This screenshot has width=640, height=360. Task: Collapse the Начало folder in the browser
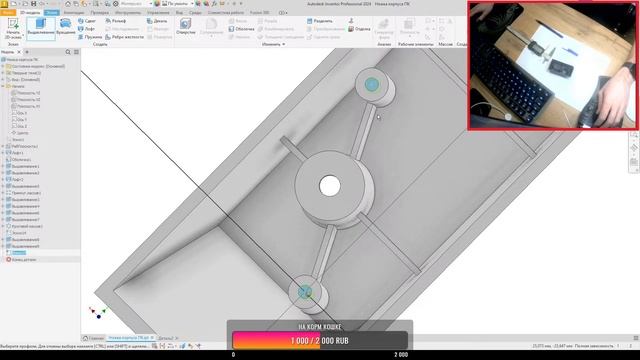coord(3,86)
